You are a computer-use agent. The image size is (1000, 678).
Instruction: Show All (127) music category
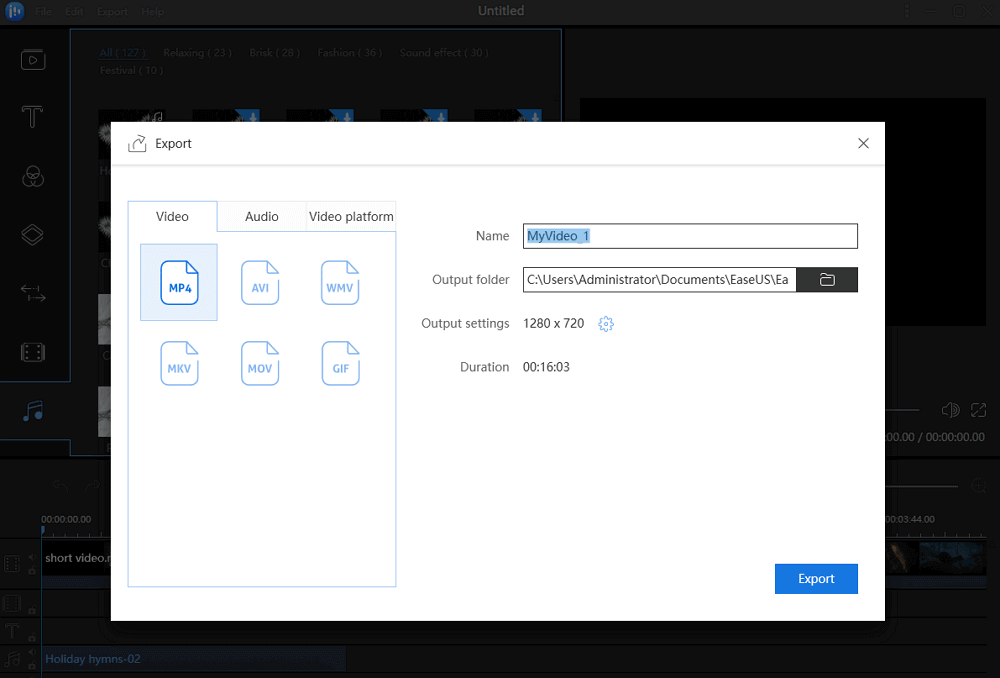122,53
